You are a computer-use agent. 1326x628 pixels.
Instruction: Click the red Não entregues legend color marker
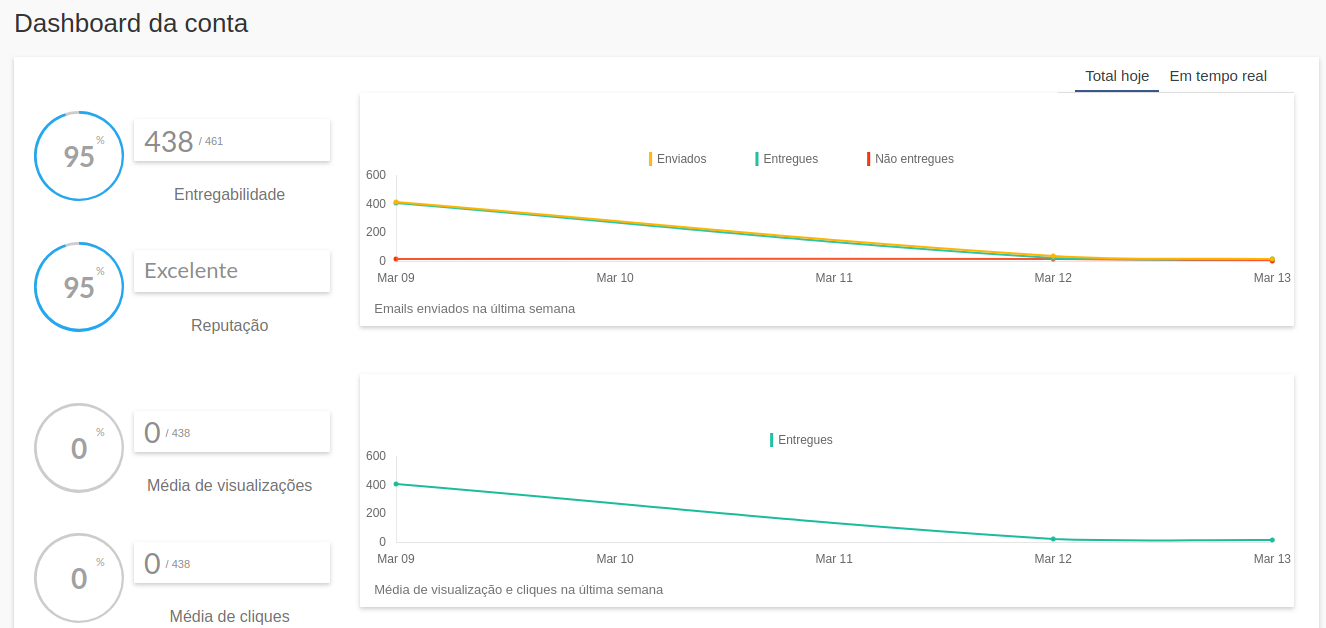point(869,159)
